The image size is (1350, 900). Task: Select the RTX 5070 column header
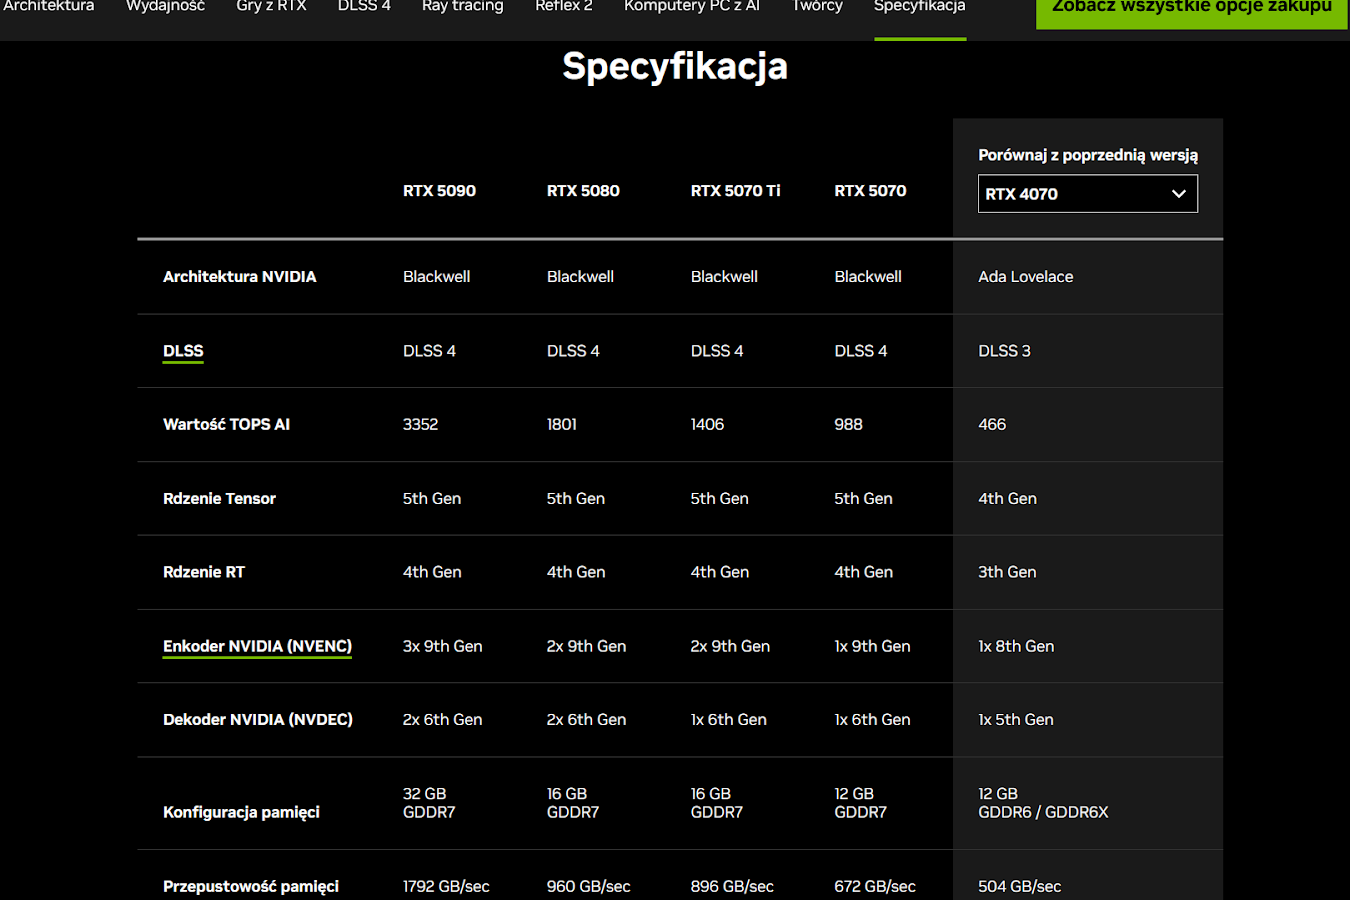(870, 191)
